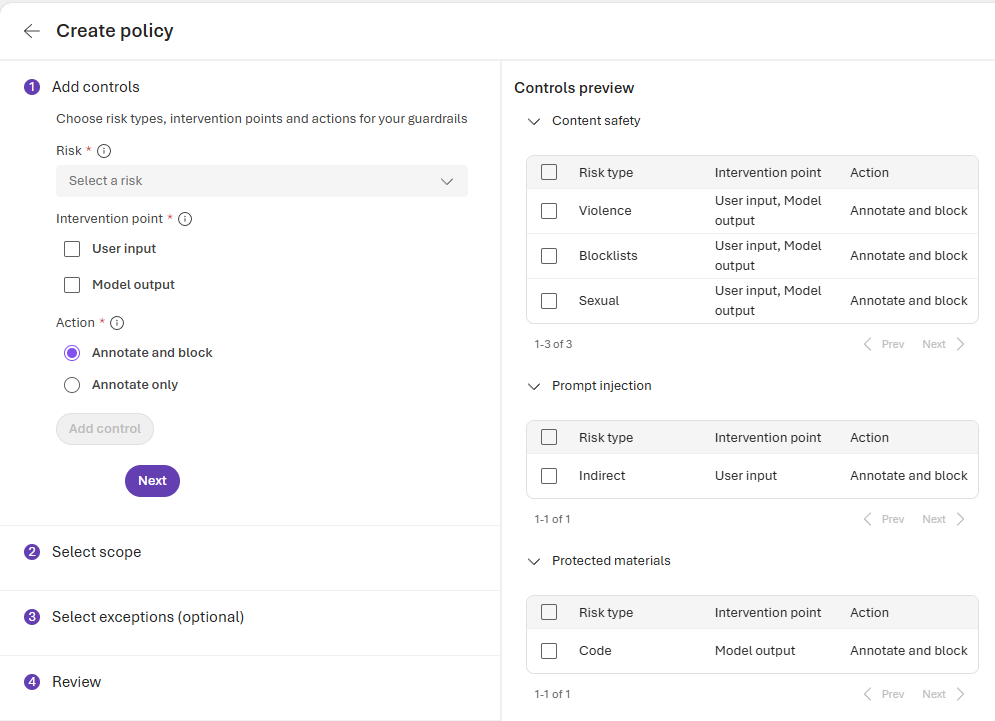The height and width of the screenshot is (721, 995).
Task: Enable the Model output checkbox
Action: point(72,285)
